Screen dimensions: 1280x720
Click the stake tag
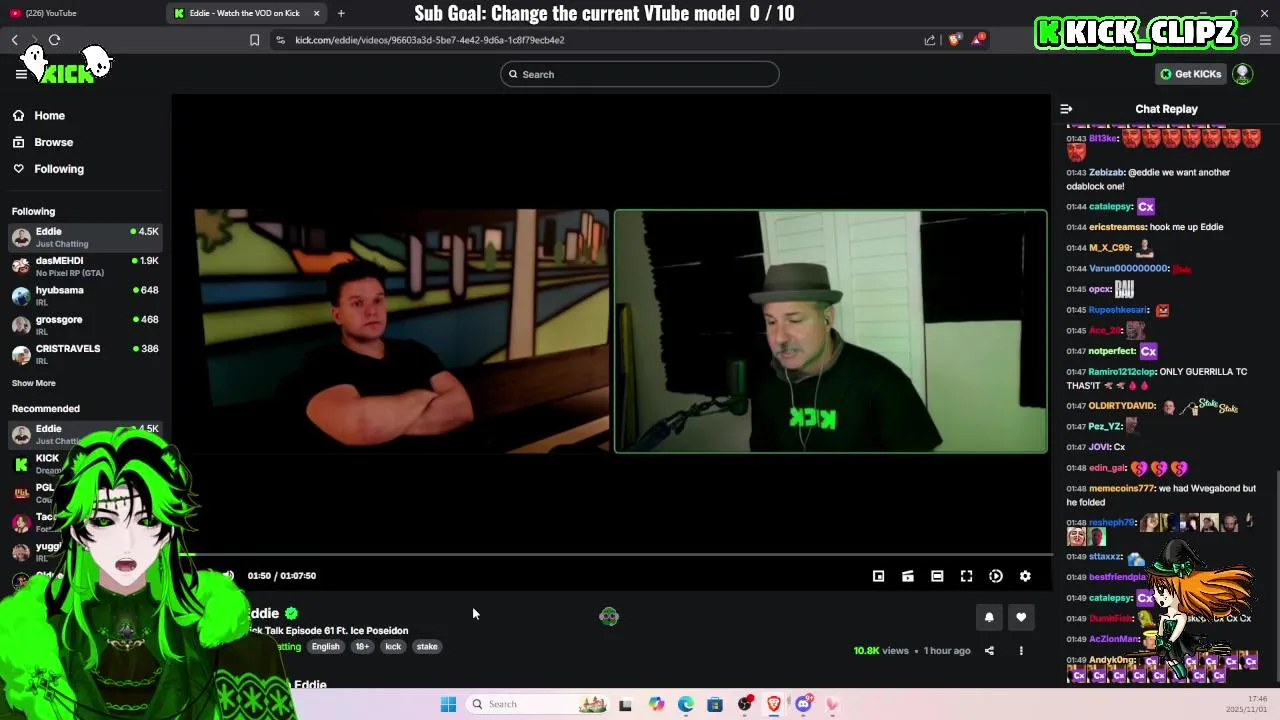427,647
